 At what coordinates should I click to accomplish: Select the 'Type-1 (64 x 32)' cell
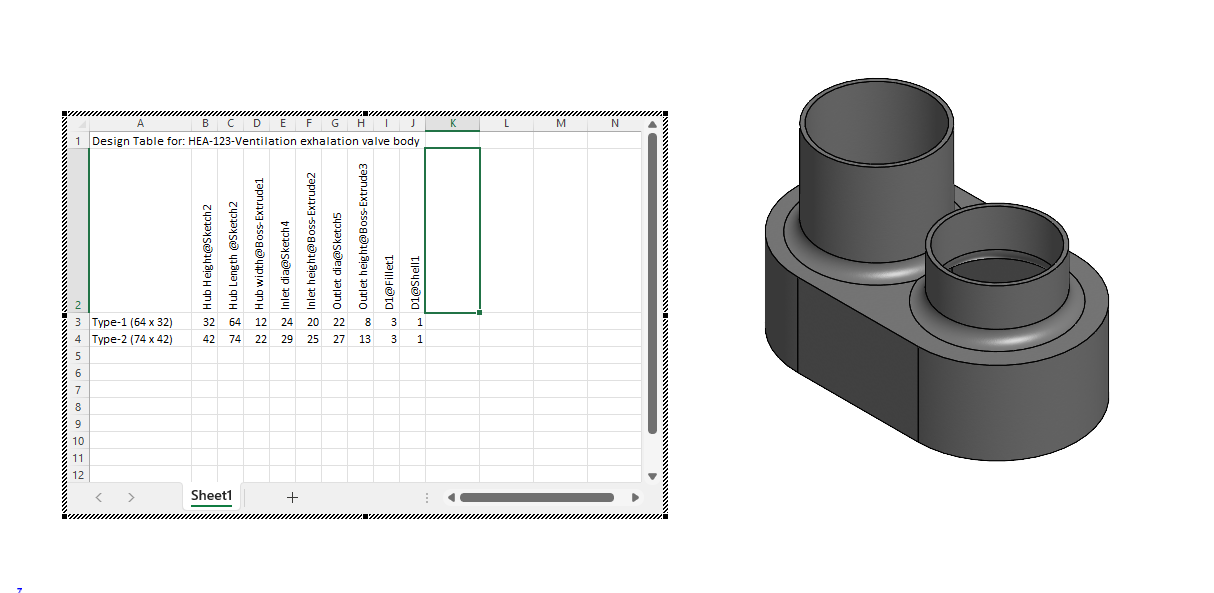[140, 322]
